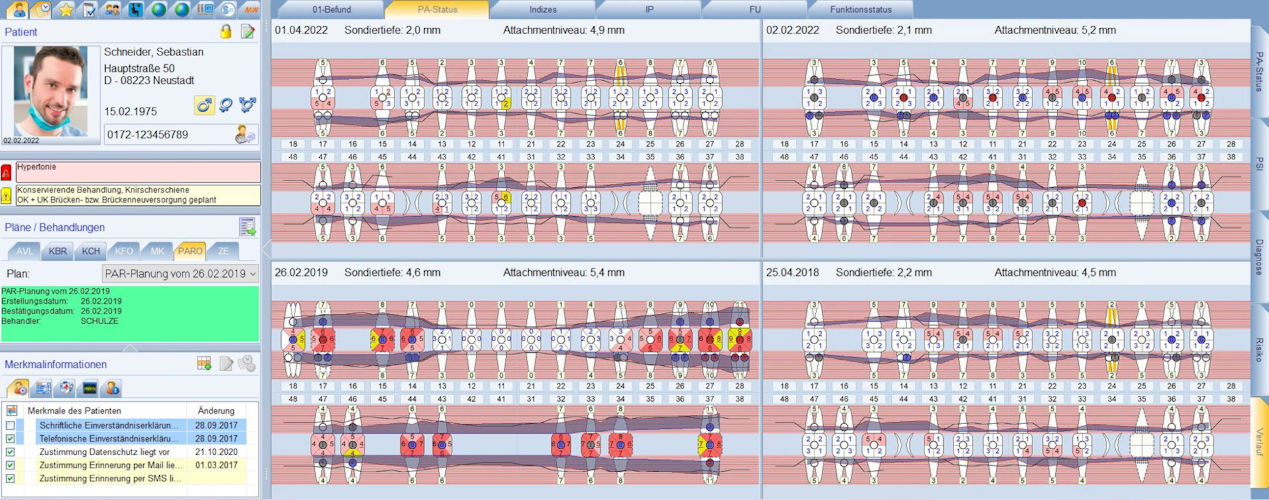The height and width of the screenshot is (500, 1269).
Task: Click the star favorites icon in top toolbar
Action: coord(66,10)
